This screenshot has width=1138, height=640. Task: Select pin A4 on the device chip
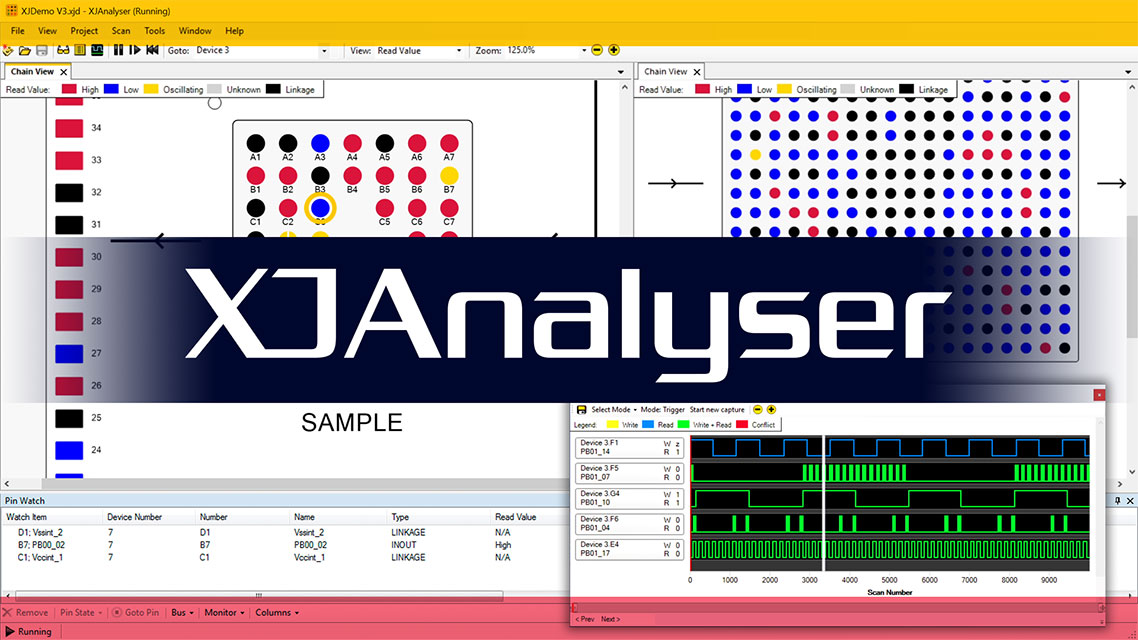tap(352, 144)
